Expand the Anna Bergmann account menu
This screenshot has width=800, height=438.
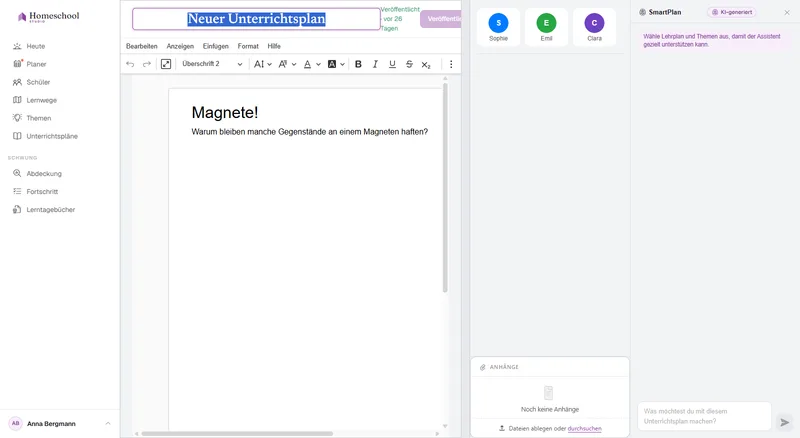point(60,424)
